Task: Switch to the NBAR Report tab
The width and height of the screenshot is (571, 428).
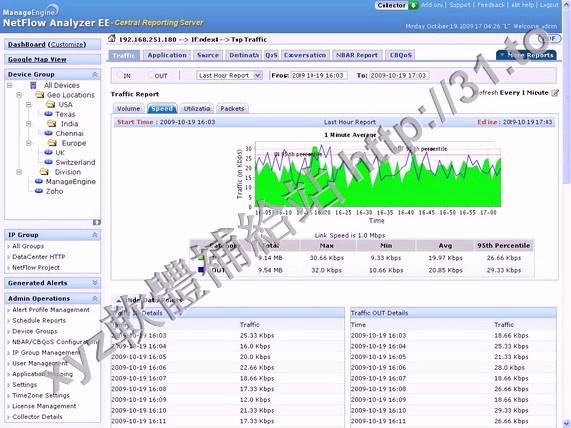Action: click(x=357, y=55)
